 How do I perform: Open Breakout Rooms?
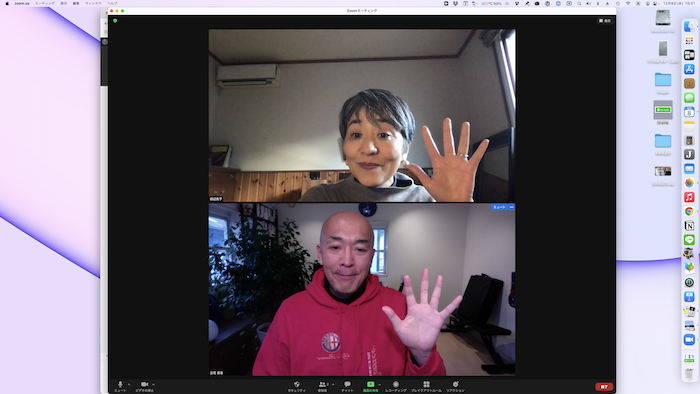[x=426, y=386]
